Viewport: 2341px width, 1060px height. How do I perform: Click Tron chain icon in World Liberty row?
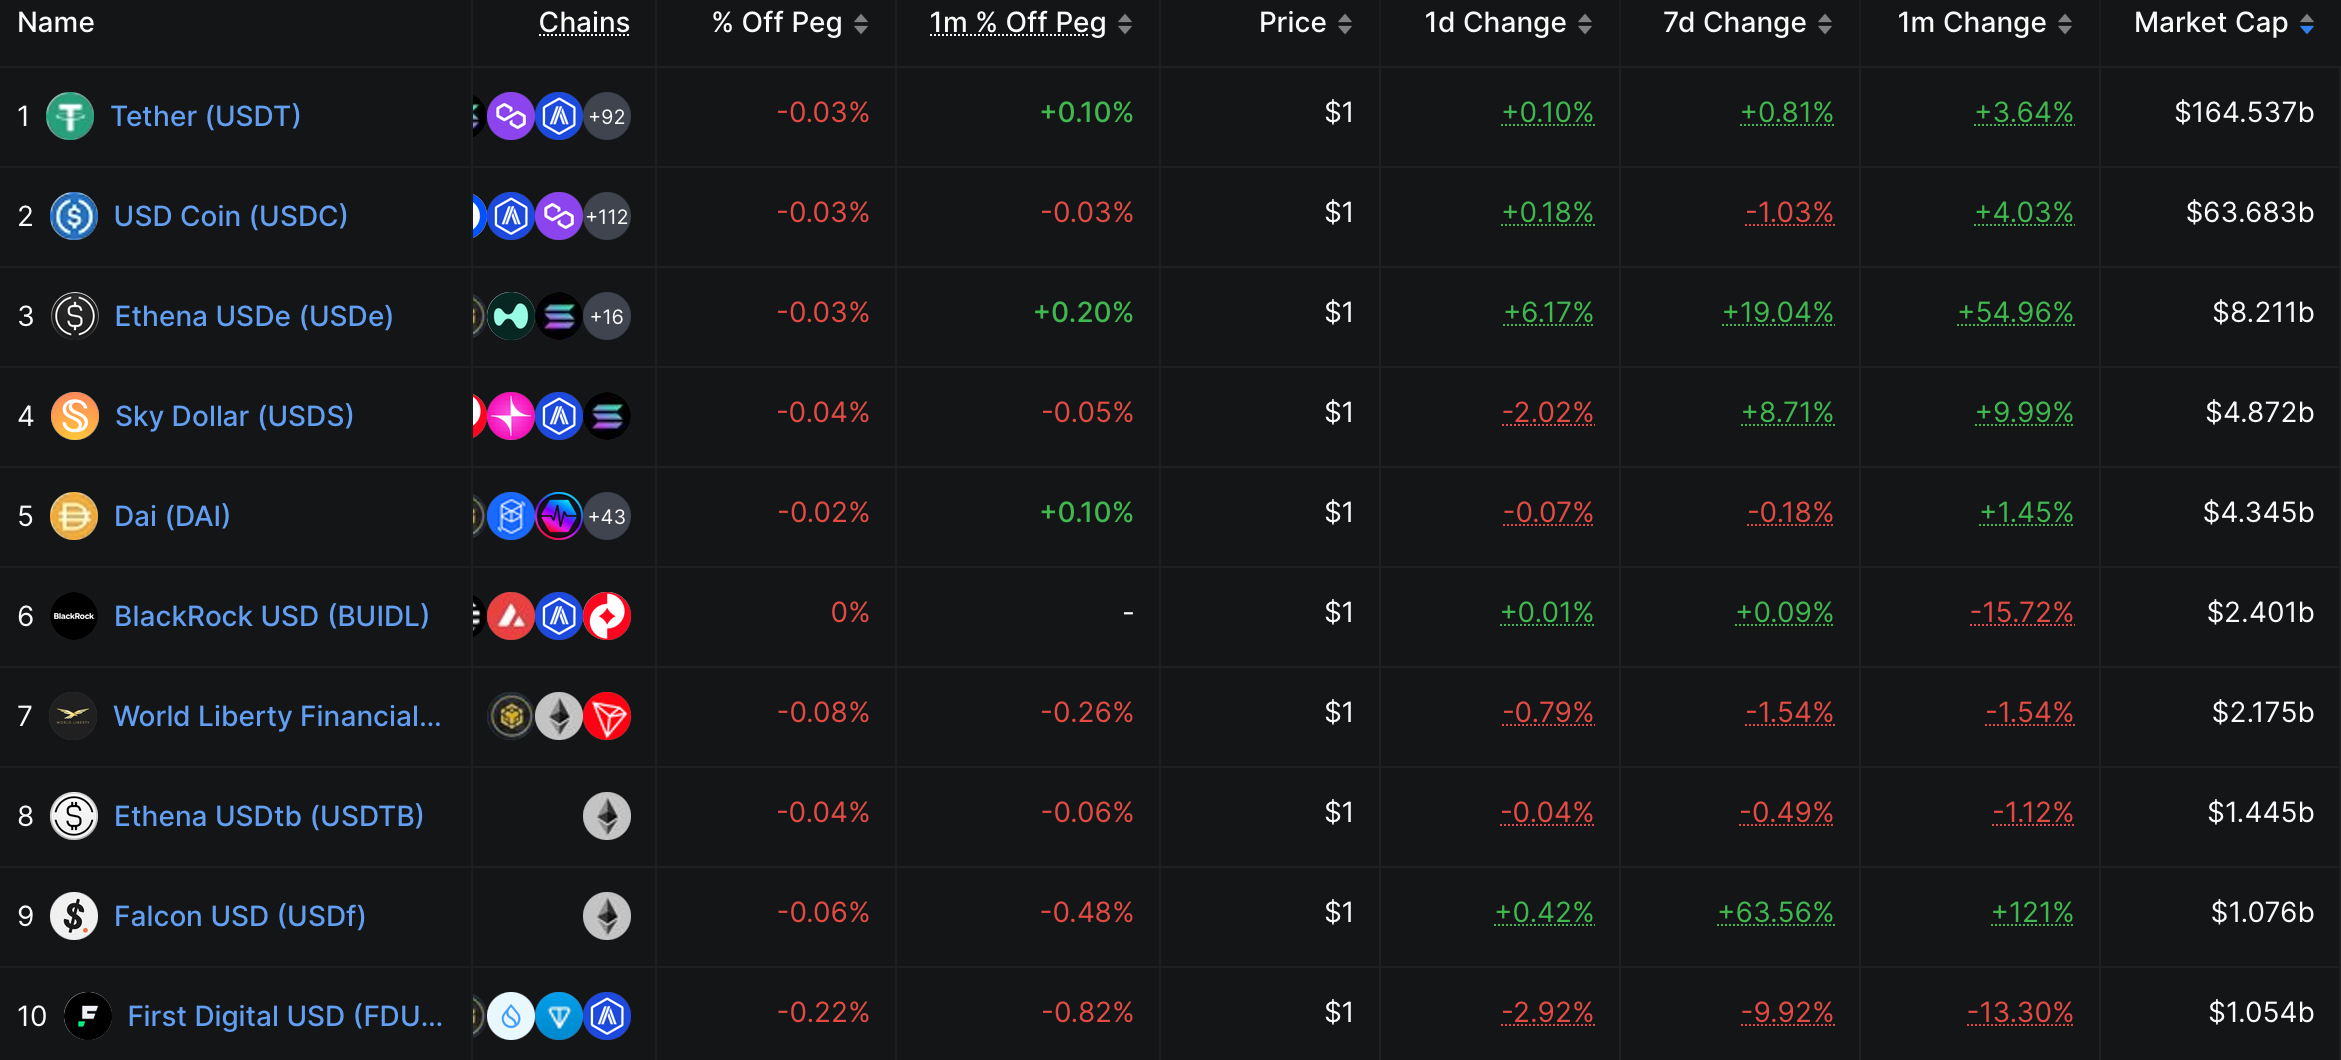pos(607,716)
